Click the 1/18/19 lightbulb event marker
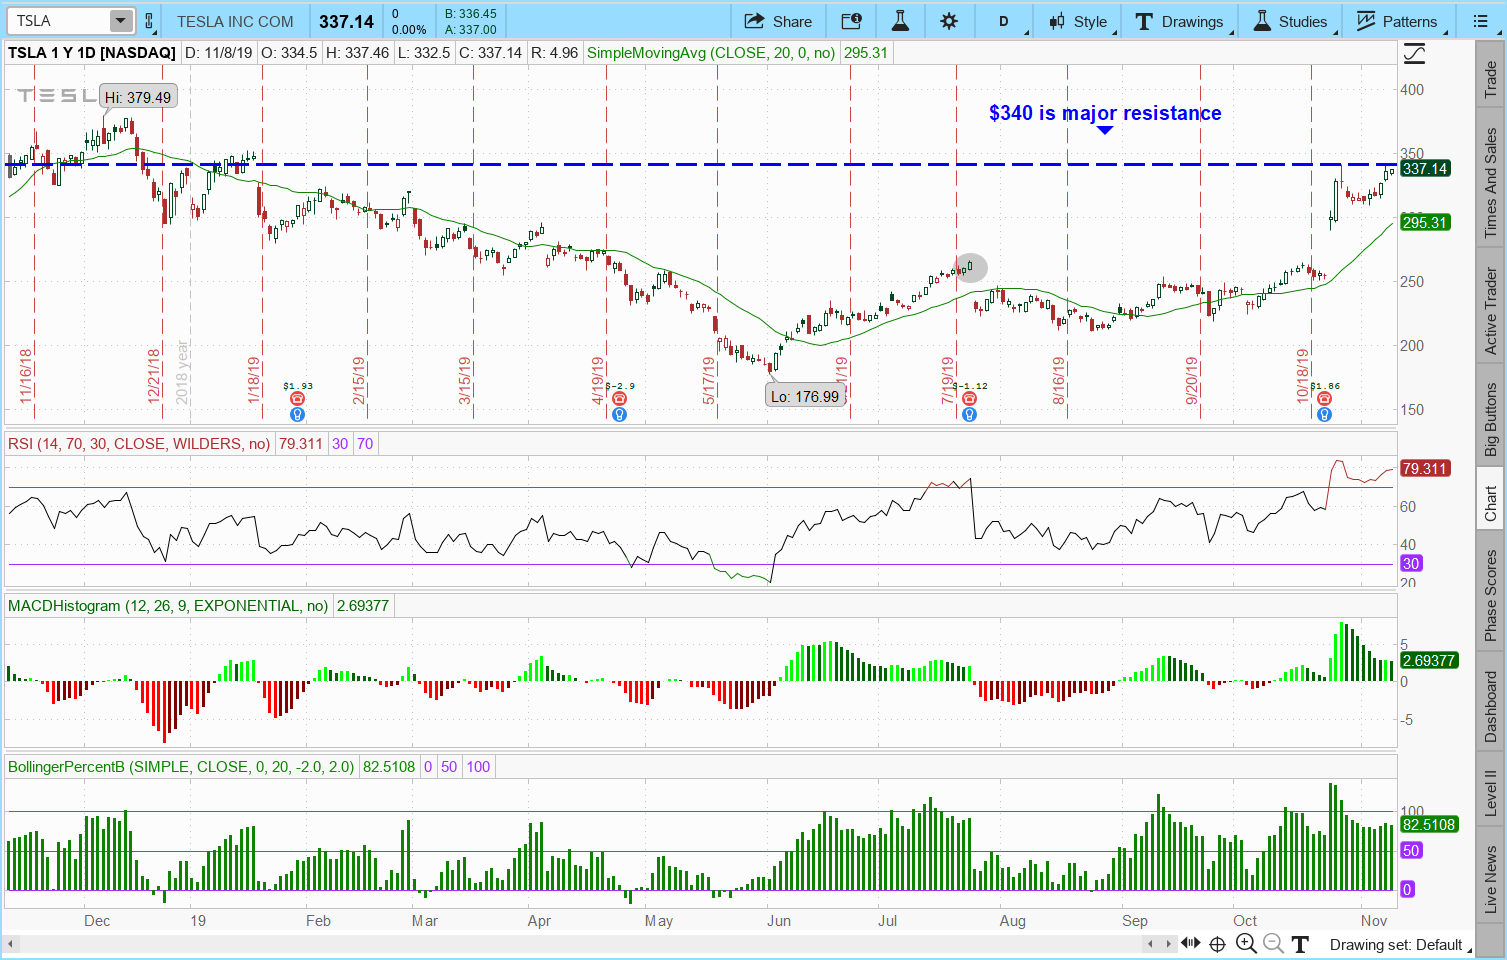Screen dimensions: 1507x960 (297, 415)
